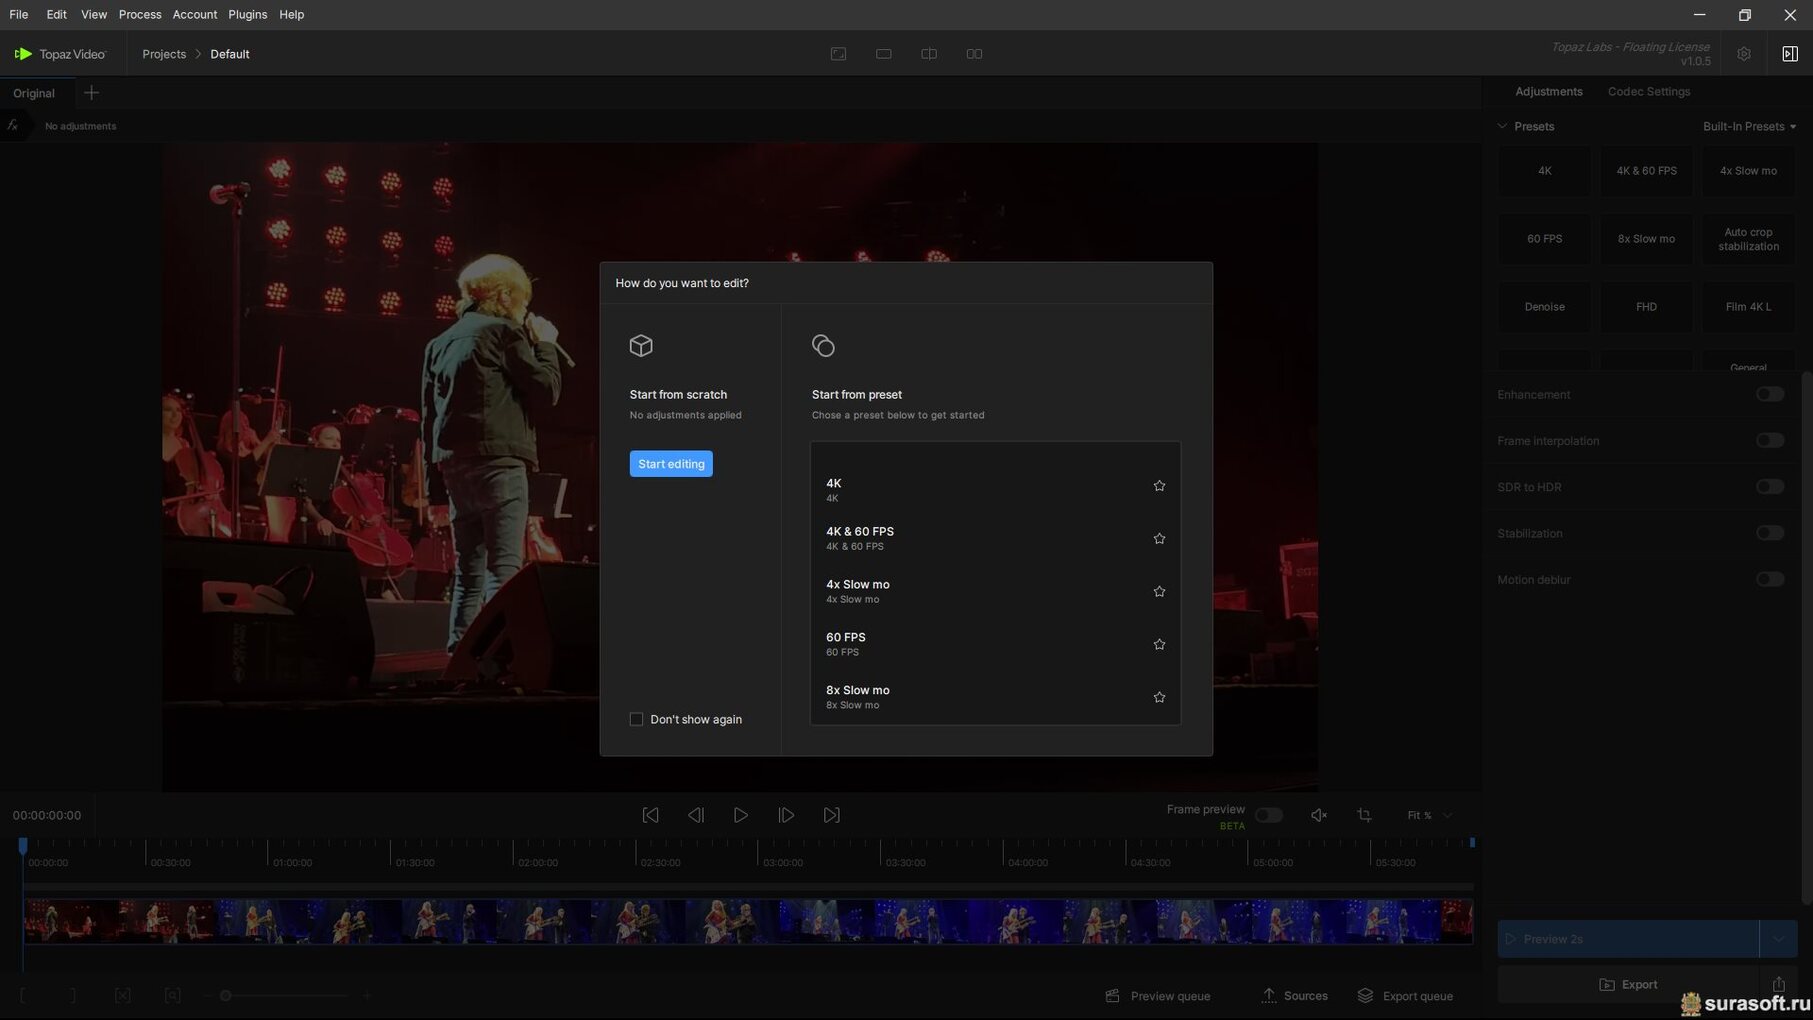Open the crop tool icon

pos(1364,815)
